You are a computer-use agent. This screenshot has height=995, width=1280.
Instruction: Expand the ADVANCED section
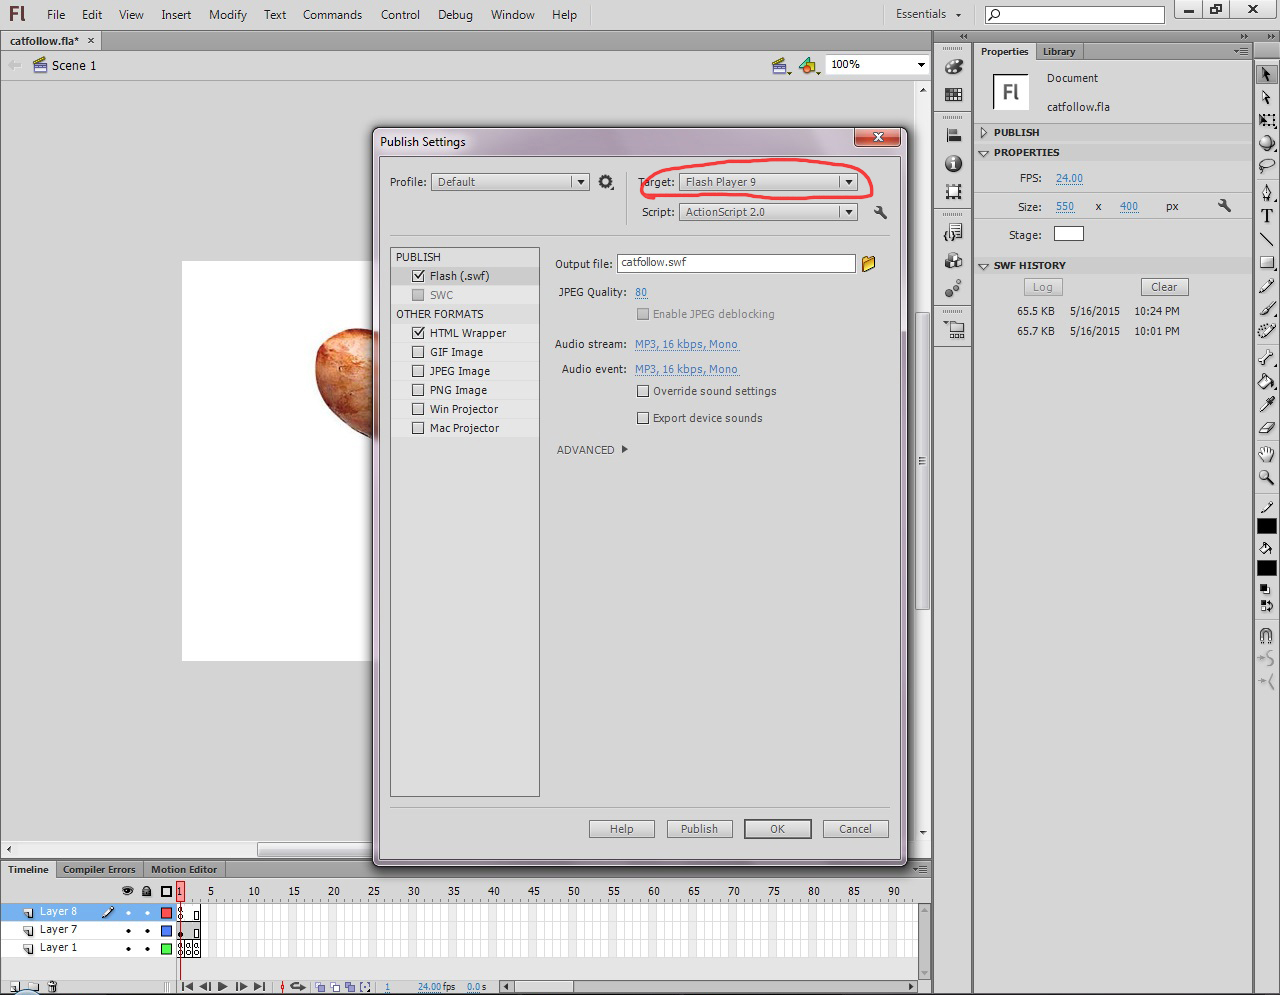[592, 450]
